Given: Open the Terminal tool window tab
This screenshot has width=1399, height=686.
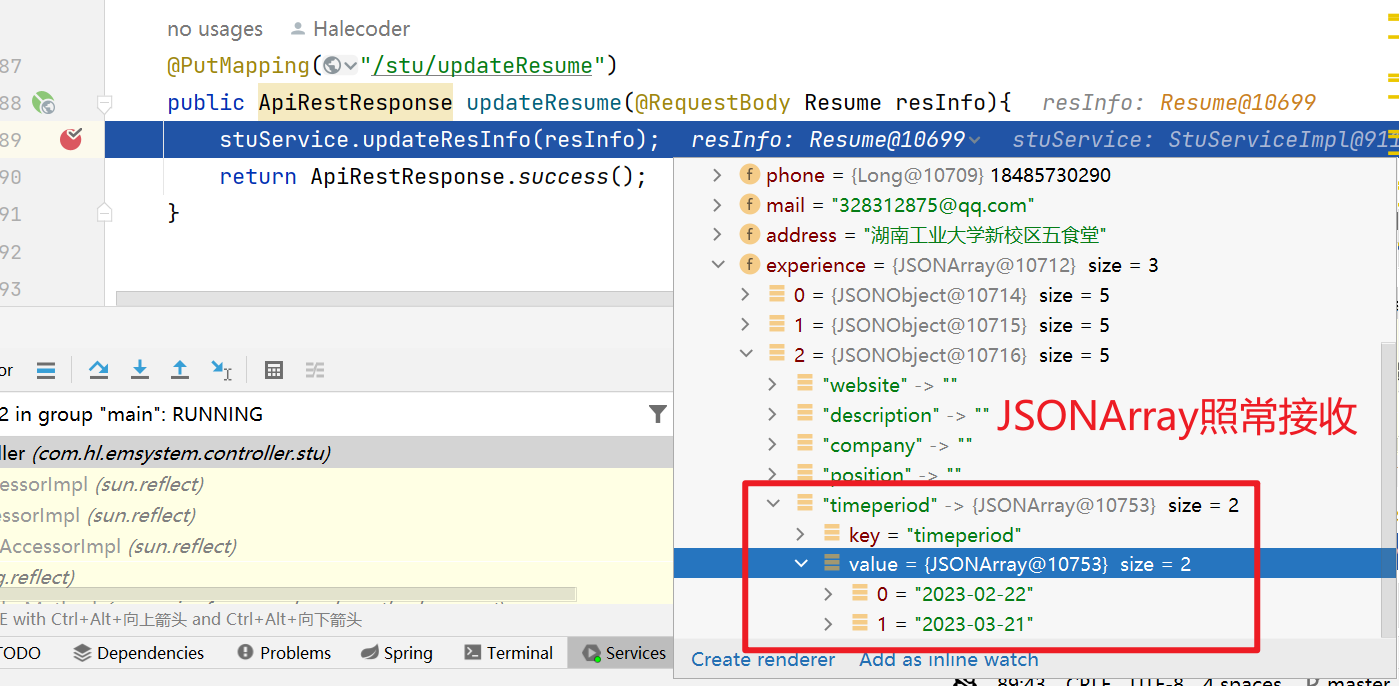Looking at the screenshot, I should pyautogui.click(x=508, y=653).
